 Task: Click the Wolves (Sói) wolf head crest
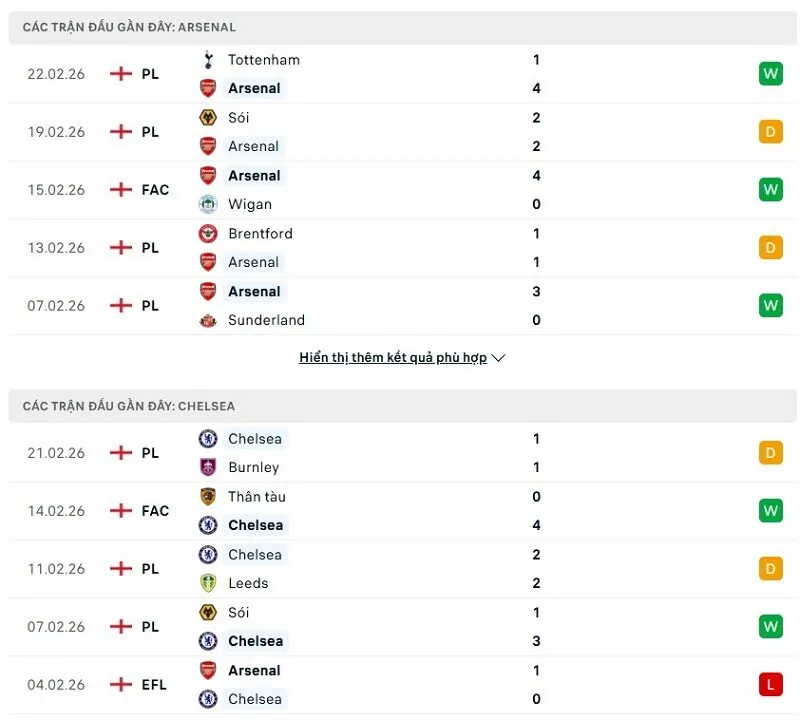pos(209,117)
